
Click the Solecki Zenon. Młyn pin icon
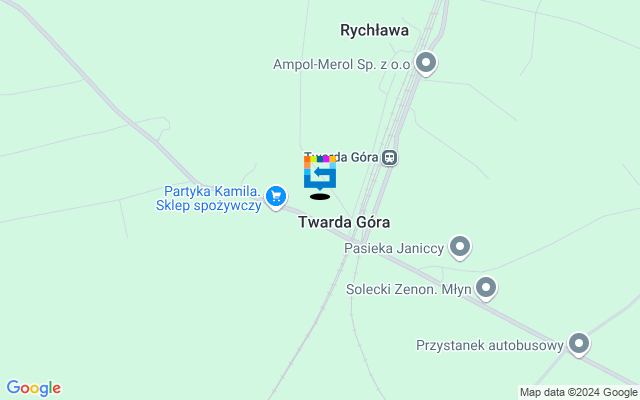tap(486, 288)
